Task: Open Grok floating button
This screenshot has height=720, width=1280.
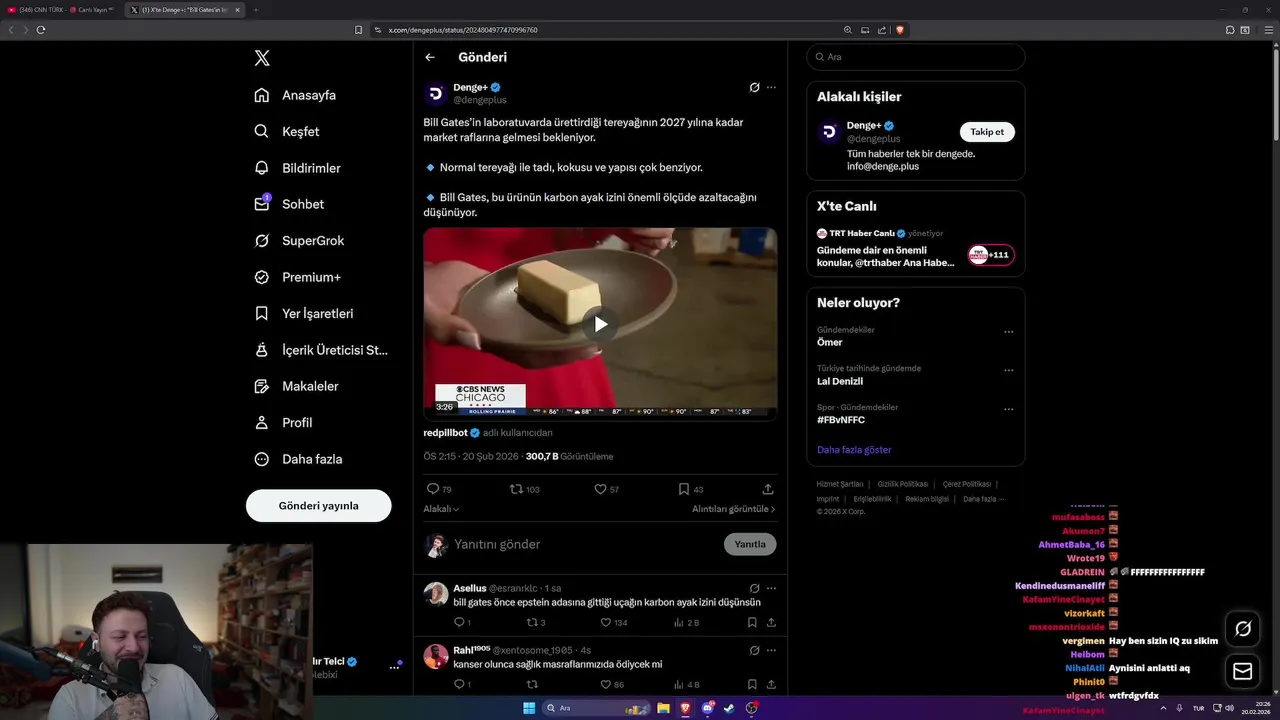Action: click(1243, 629)
